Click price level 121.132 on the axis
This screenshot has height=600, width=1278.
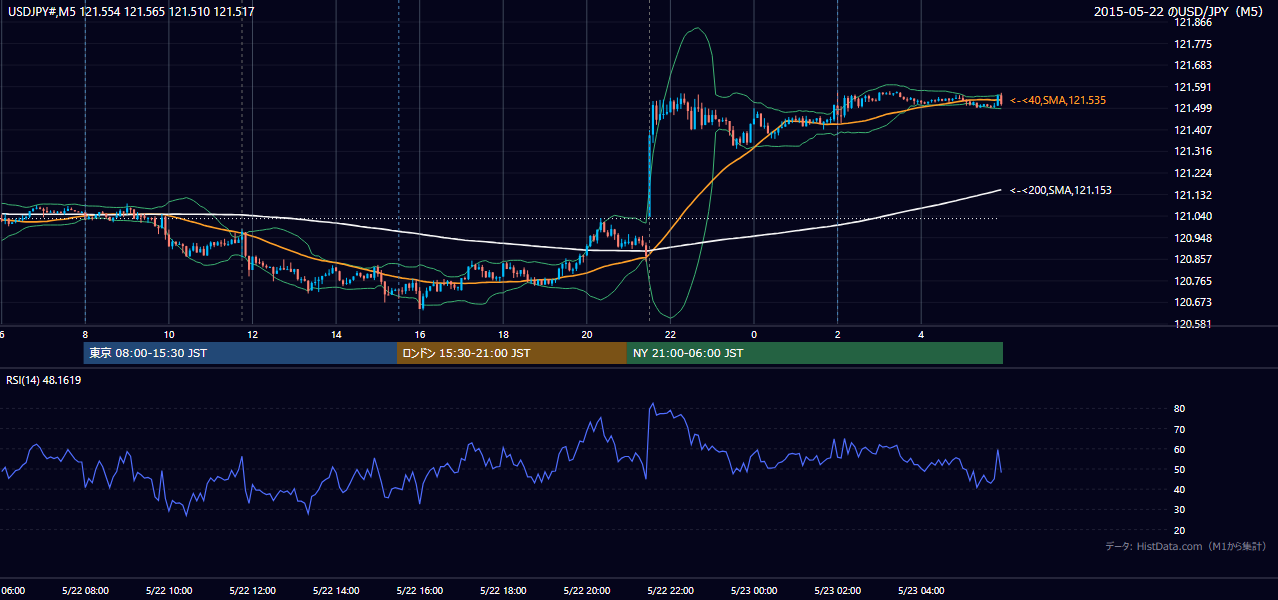click(1193, 195)
